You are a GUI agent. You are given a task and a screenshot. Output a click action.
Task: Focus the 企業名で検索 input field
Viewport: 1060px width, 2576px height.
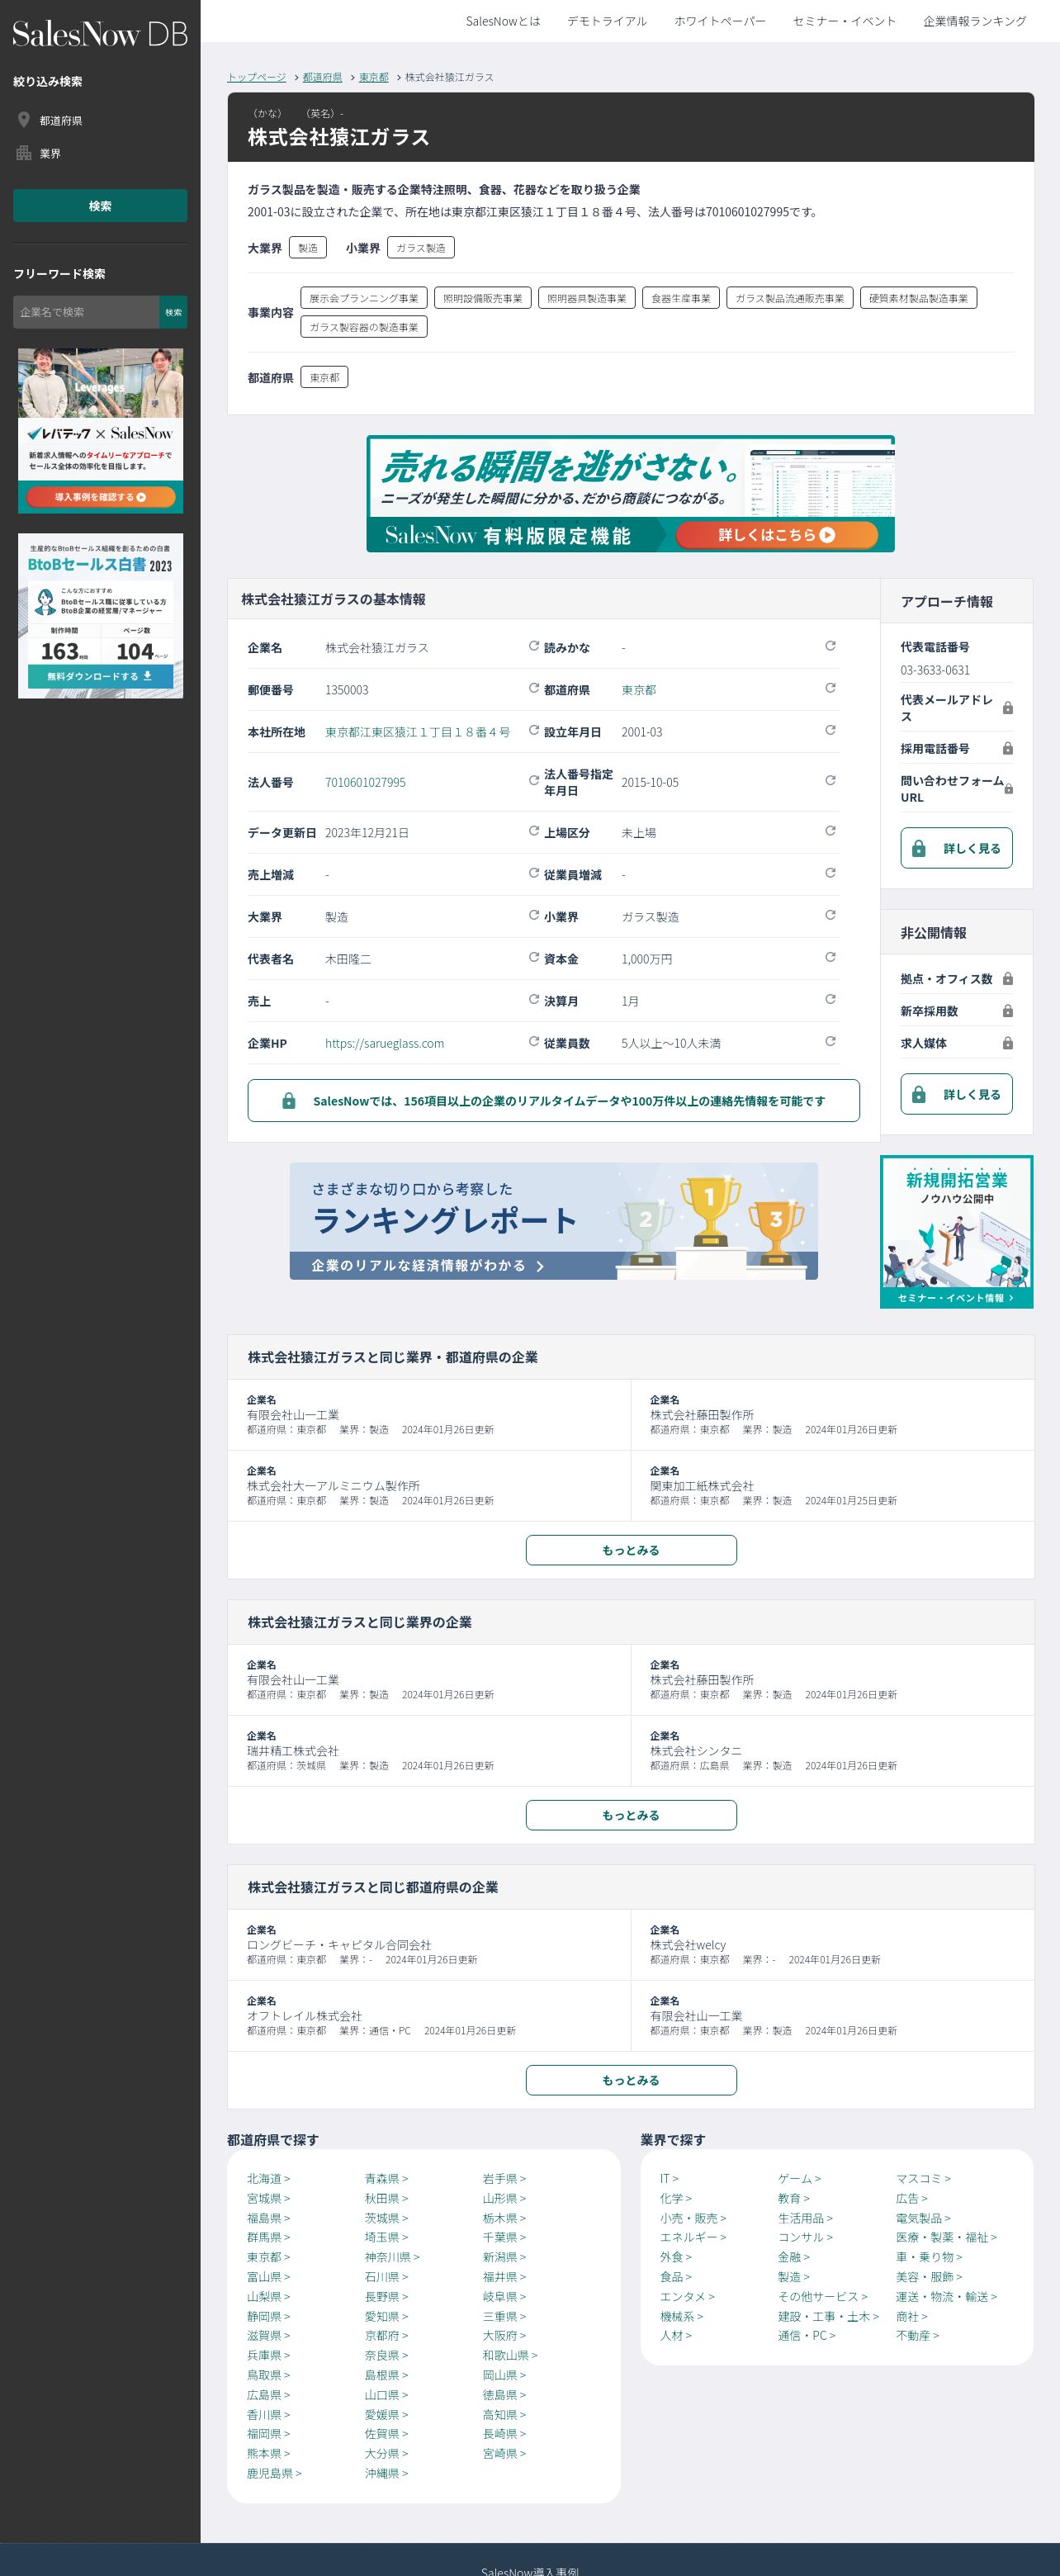click(86, 312)
